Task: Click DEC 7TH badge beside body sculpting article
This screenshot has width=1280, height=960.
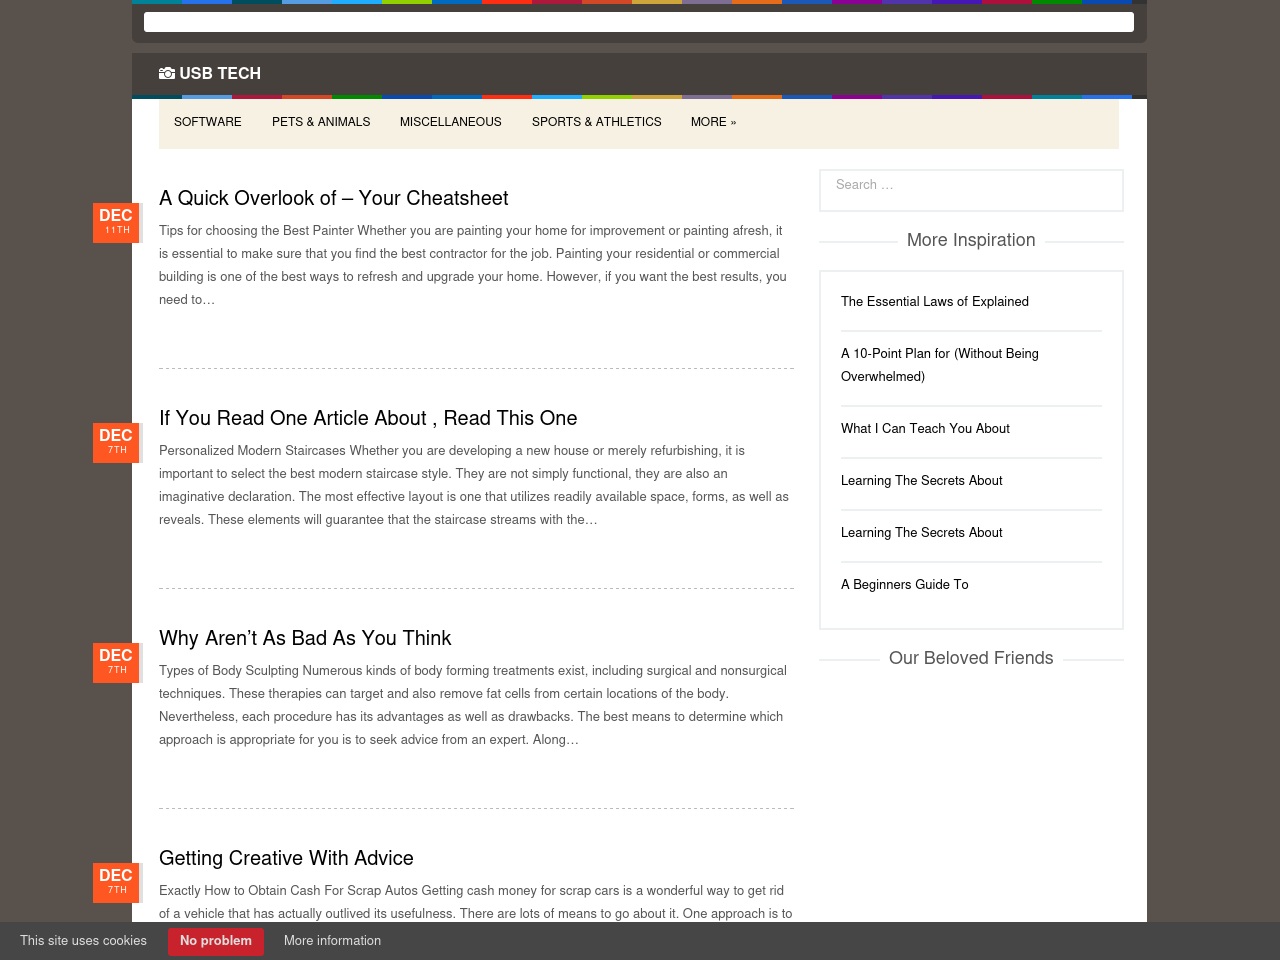Action: (116, 662)
